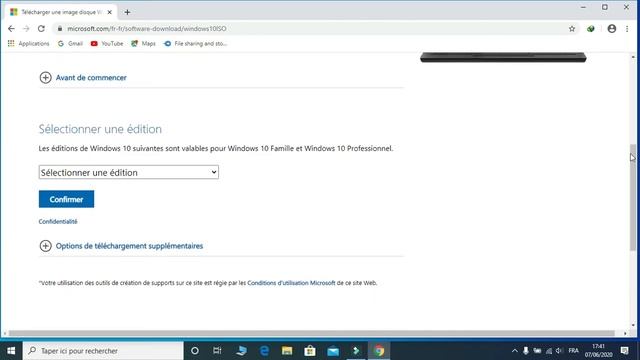Open Microsoft Edge from the taskbar
This screenshot has height=360, width=640.
click(264, 351)
